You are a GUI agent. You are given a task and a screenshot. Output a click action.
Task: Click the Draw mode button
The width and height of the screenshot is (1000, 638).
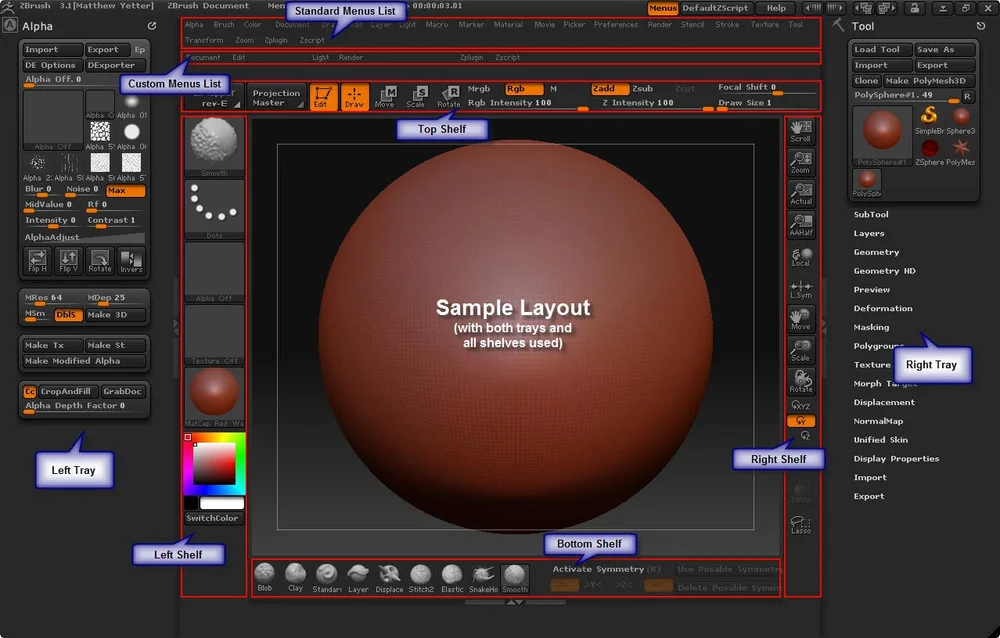pos(355,97)
